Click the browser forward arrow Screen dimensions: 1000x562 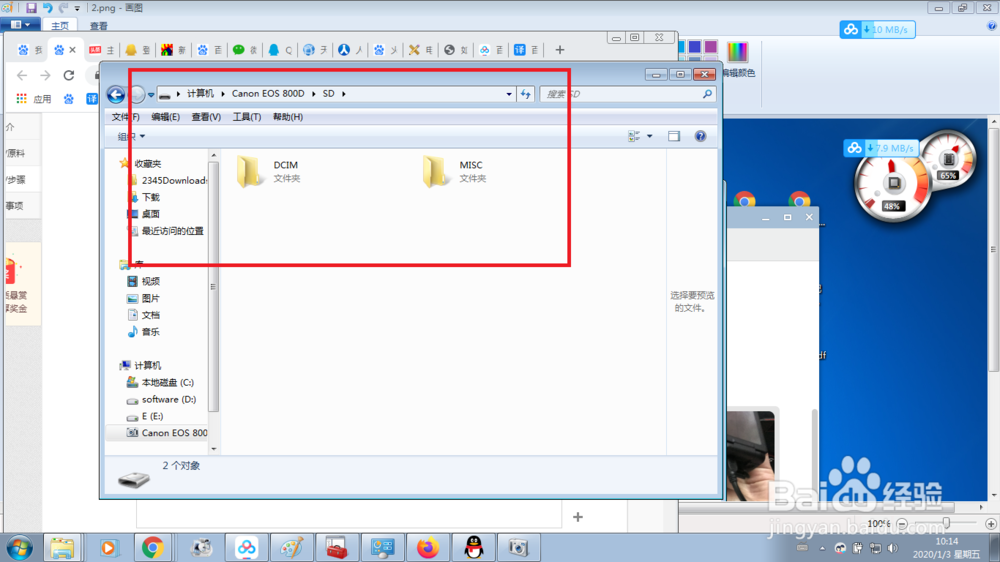tap(45, 75)
